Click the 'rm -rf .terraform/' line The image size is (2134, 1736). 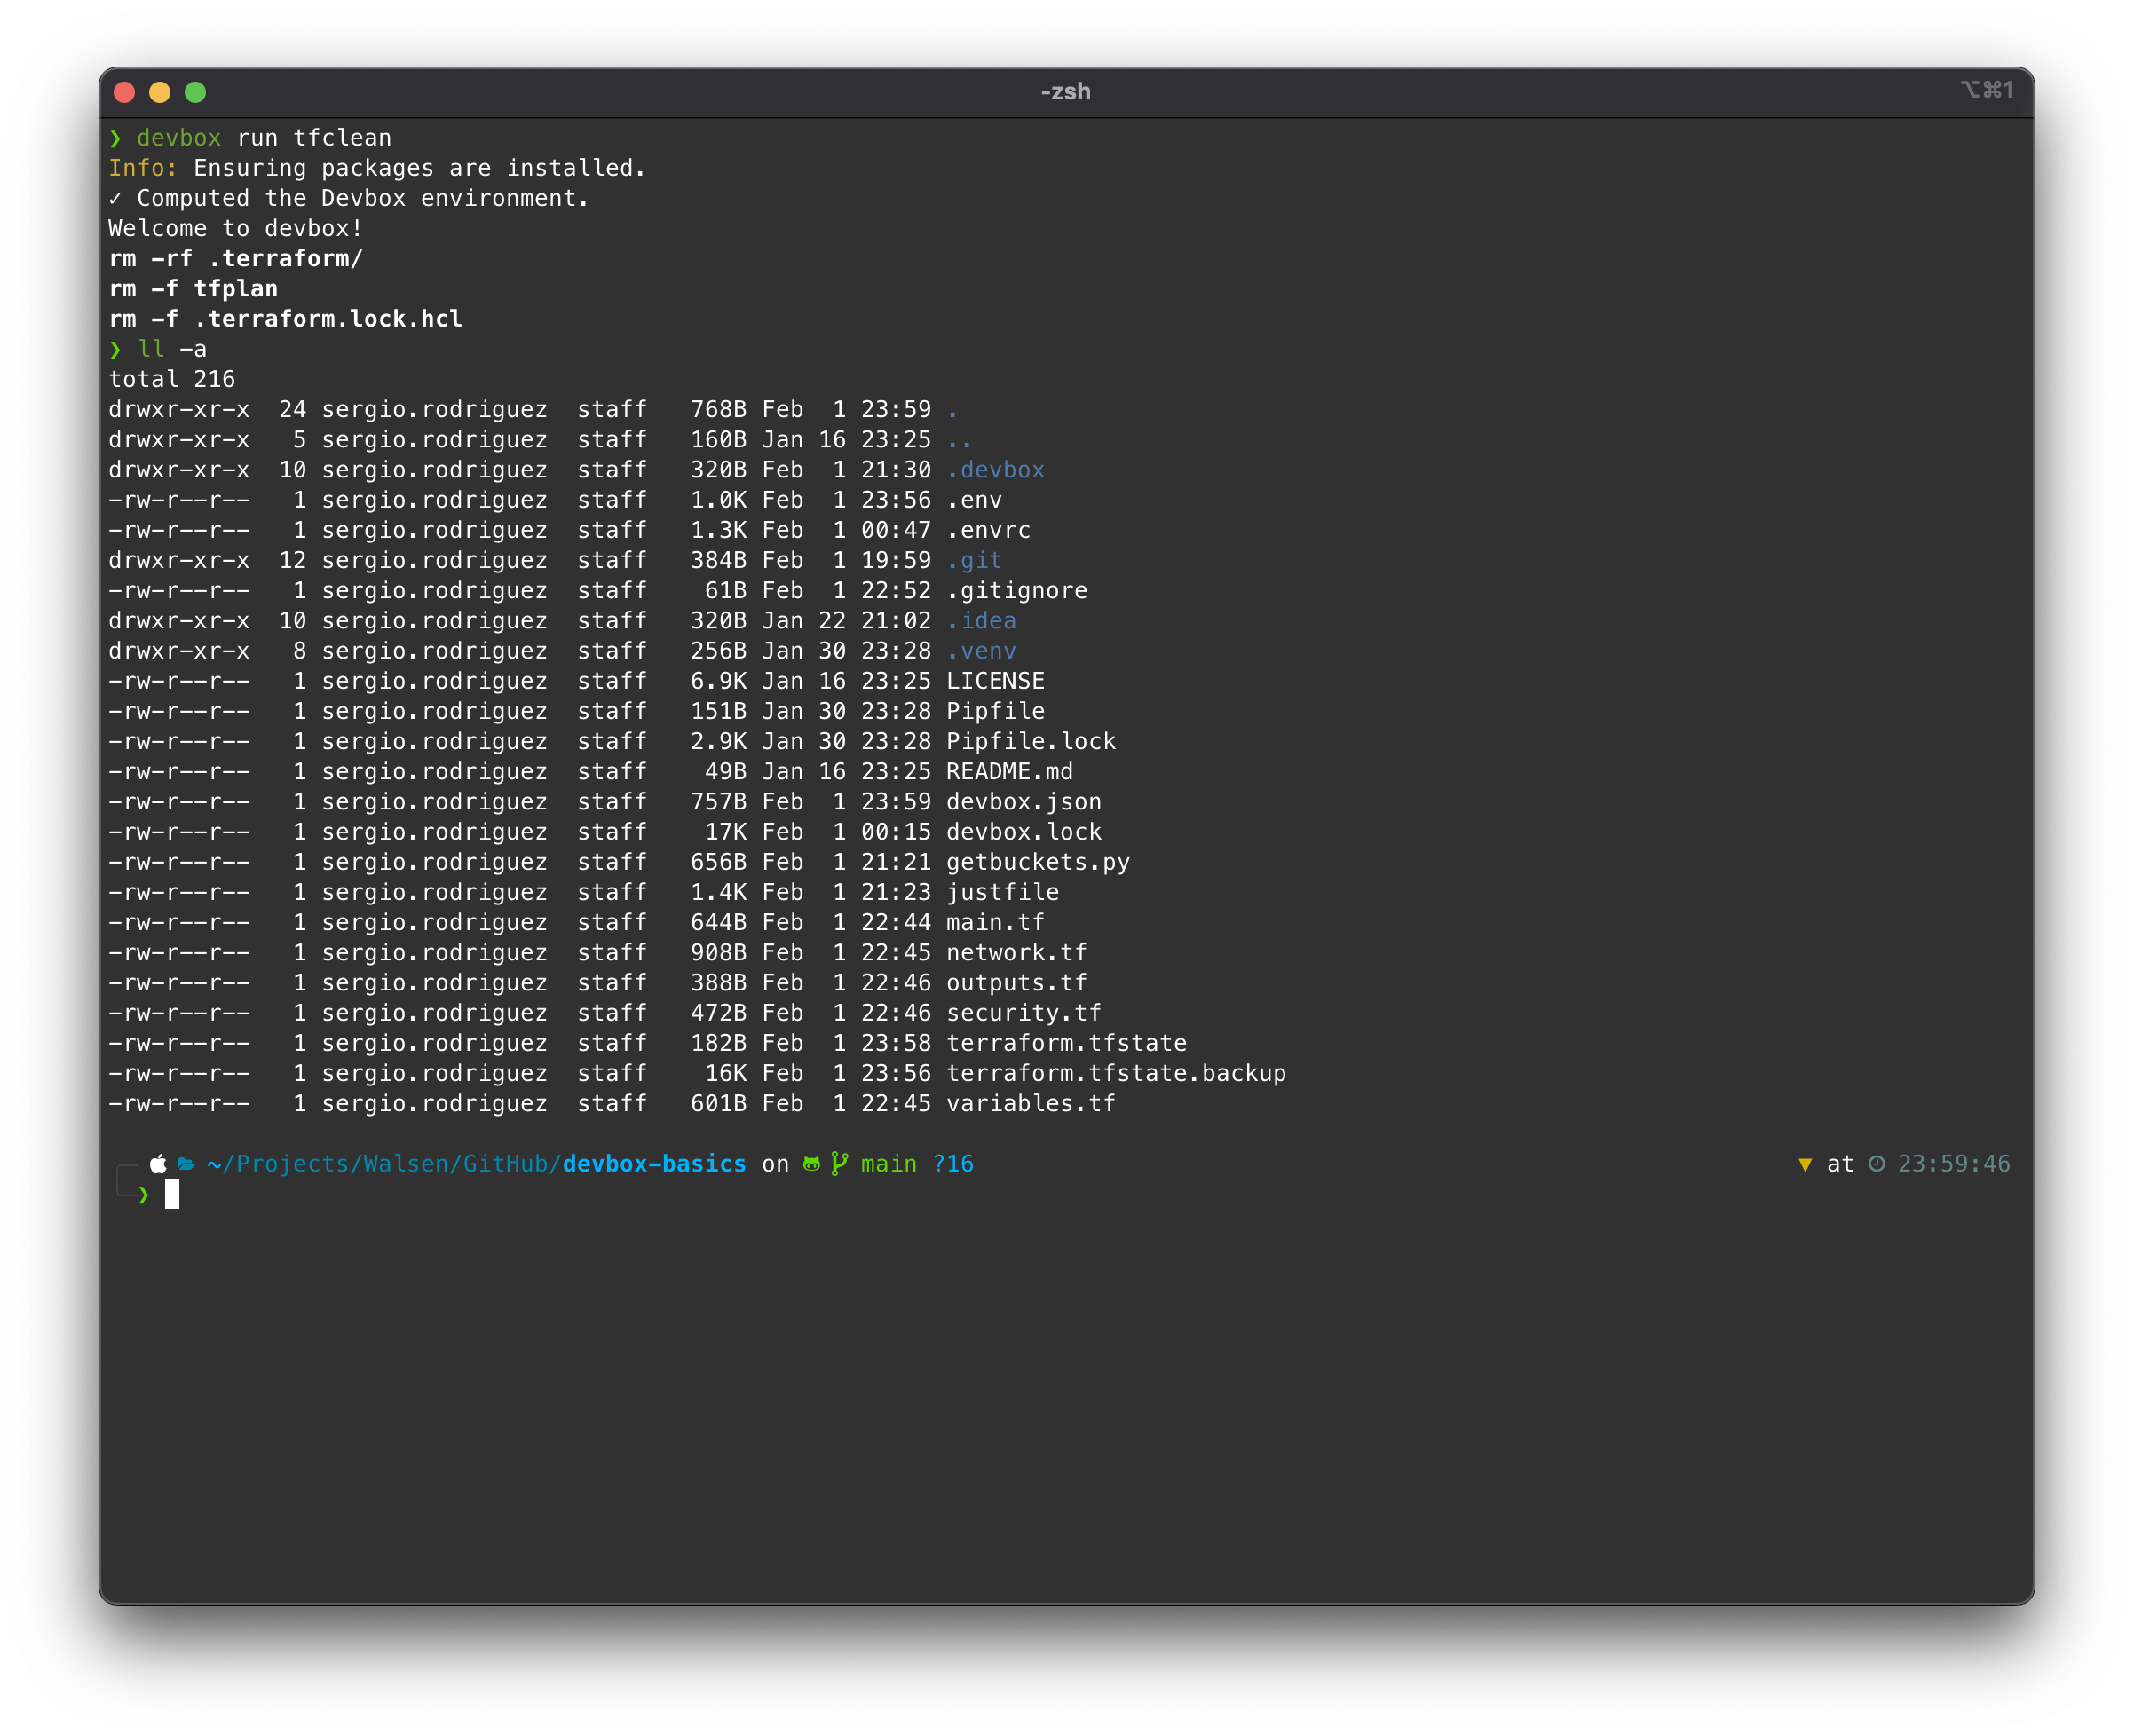click(235, 259)
